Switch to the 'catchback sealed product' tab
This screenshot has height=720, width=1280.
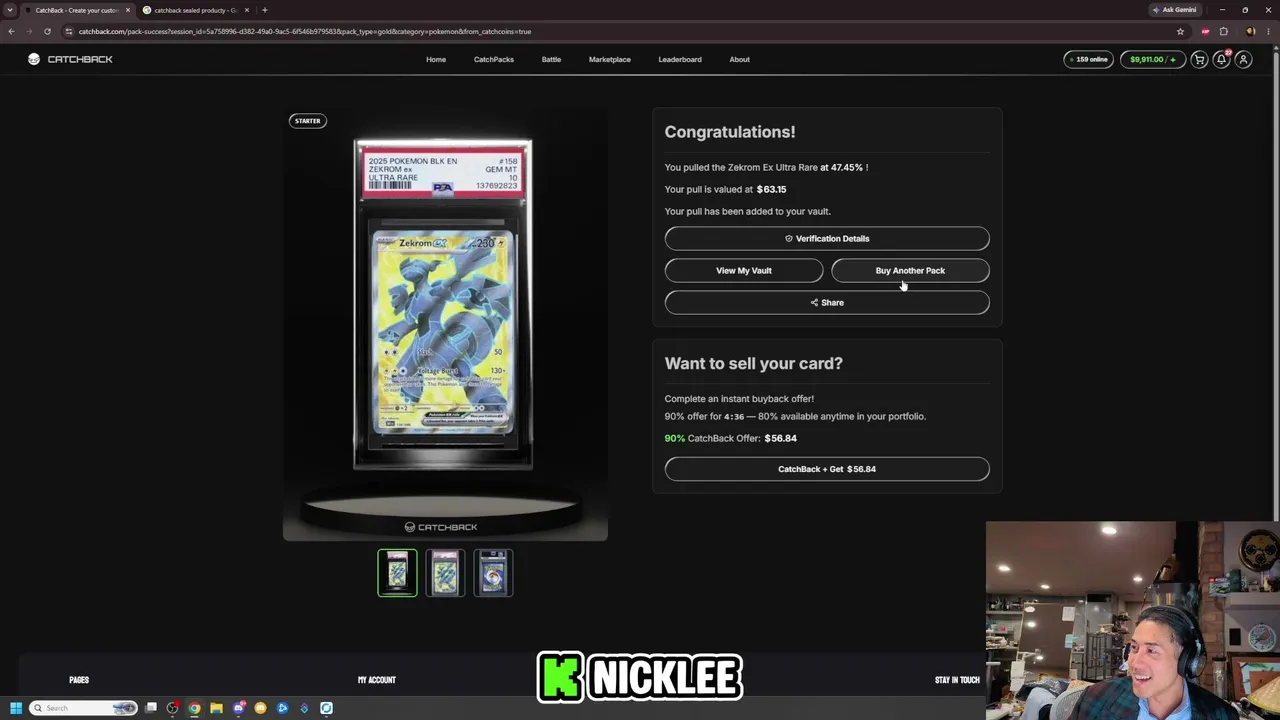pos(196,10)
